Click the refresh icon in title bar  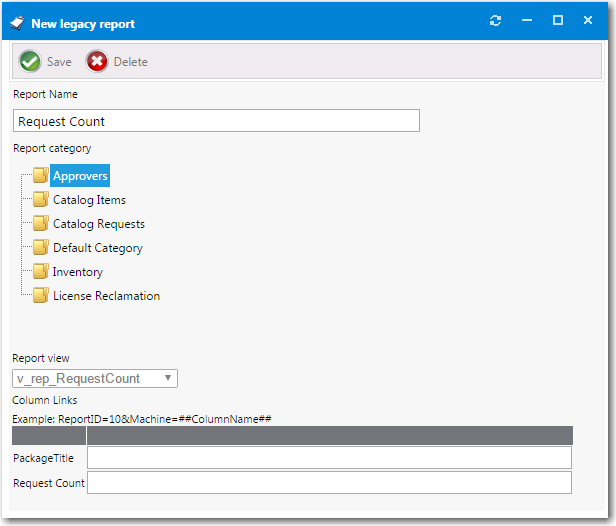[x=495, y=21]
